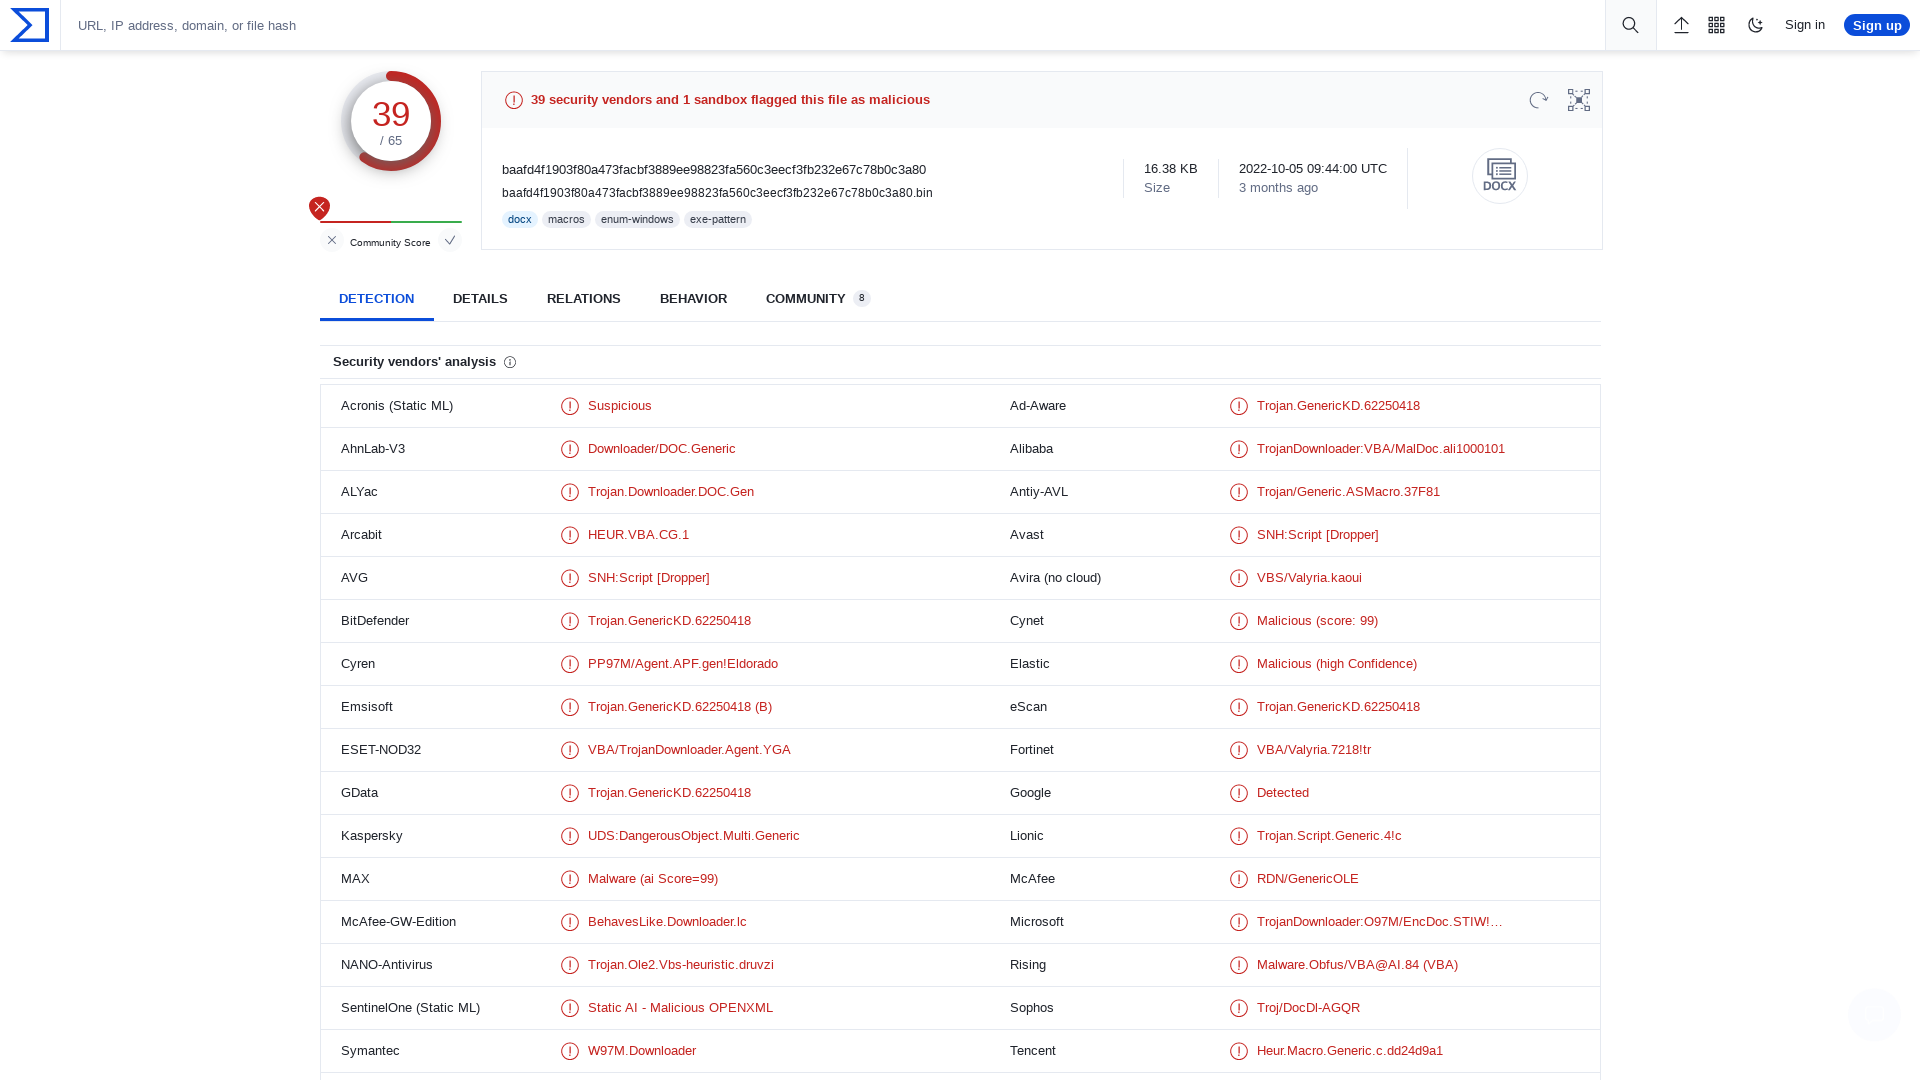The height and width of the screenshot is (1080, 1920).
Task: Click the alert icon next to Suspicious detection
Action: 570,406
